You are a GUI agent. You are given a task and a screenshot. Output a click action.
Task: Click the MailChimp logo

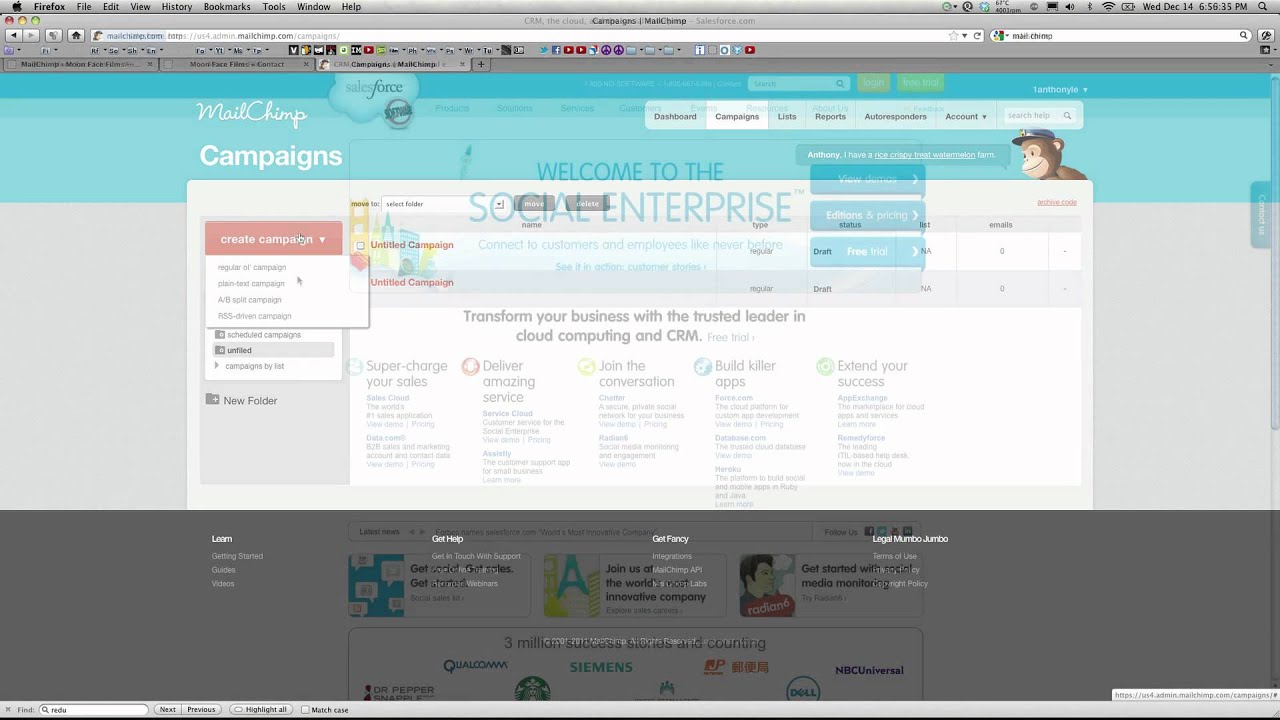point(251,114)
